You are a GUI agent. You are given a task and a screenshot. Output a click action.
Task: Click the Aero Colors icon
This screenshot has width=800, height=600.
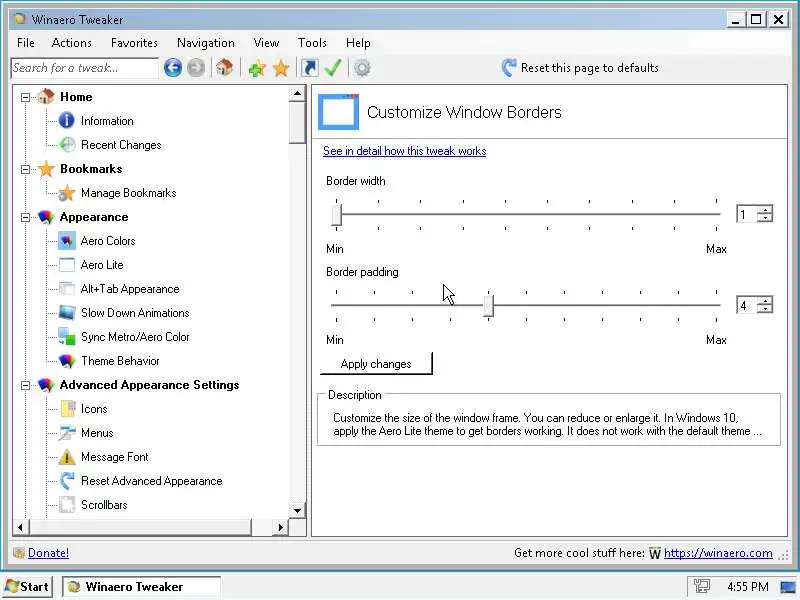(x=67, y=241)
